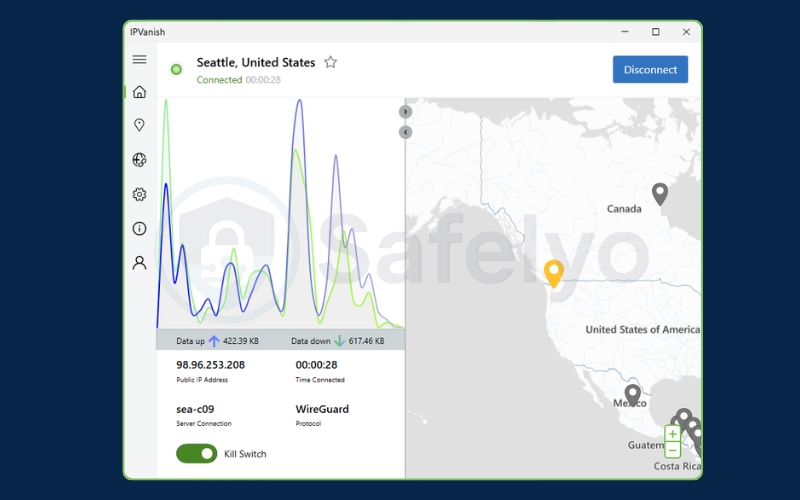Click the traffic graph area
The width and height of the screenshot is (800, 500).
[x=281, y=213]
